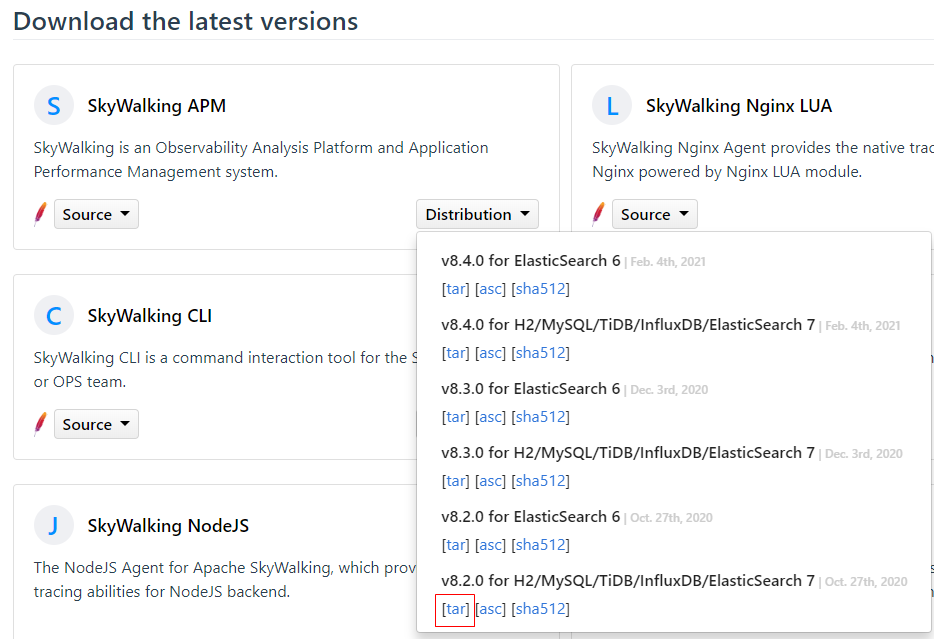Click the SkyWalking NodeJS 'J' avatar icon

54,525
